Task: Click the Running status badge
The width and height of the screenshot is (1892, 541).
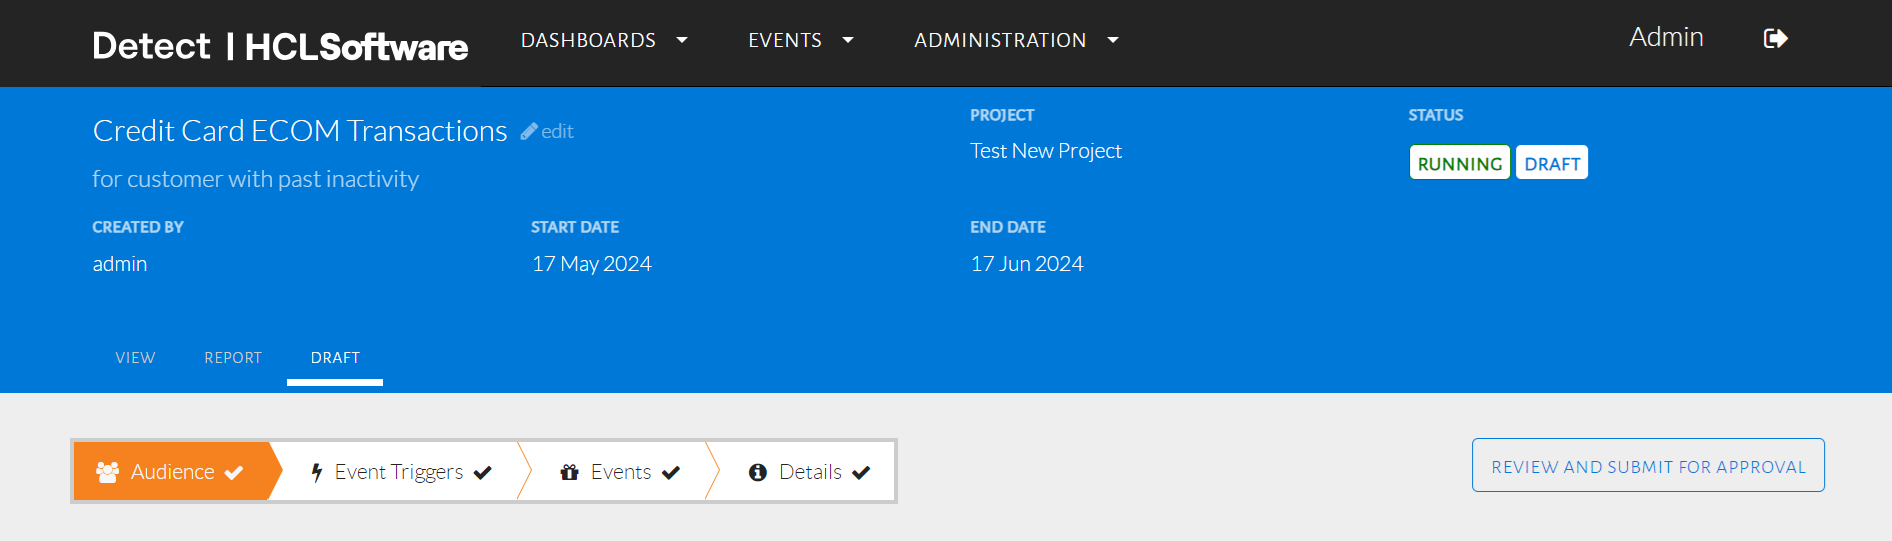Action: (1459, 163)
